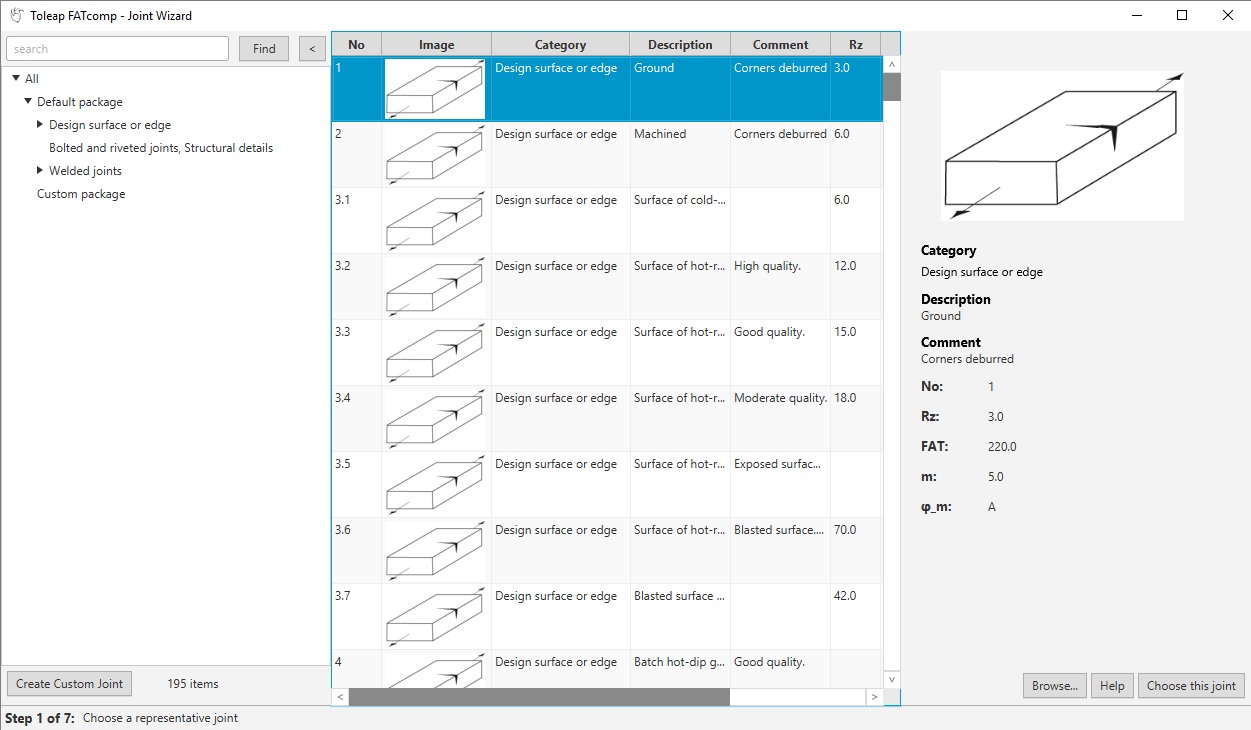Collapse the Default package node
This screenshot has width=1251, height=730.
tap(28, 102)
